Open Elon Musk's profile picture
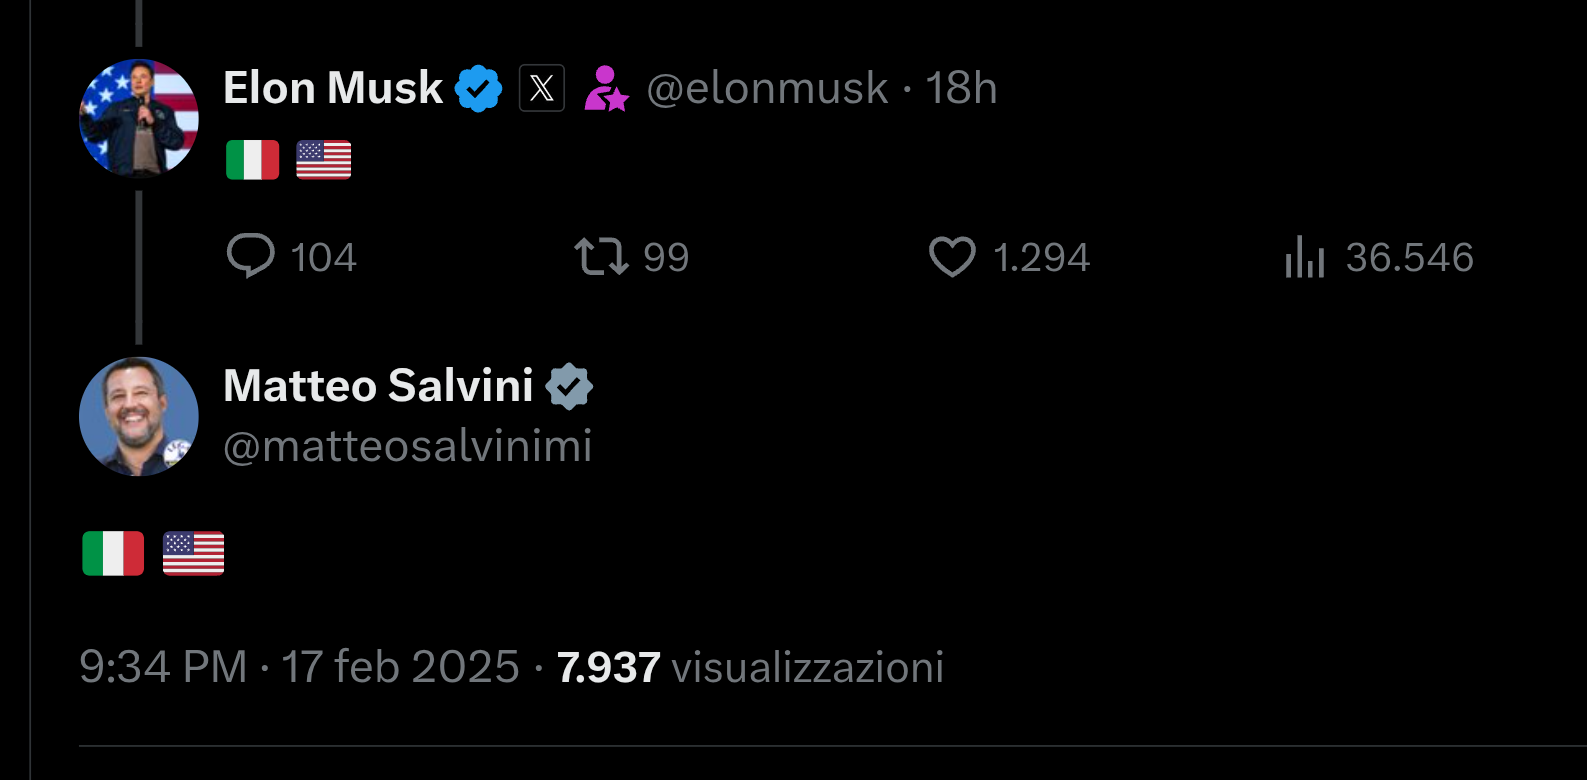This screenshot has height=780, width=1587. (x=138, y=118)
